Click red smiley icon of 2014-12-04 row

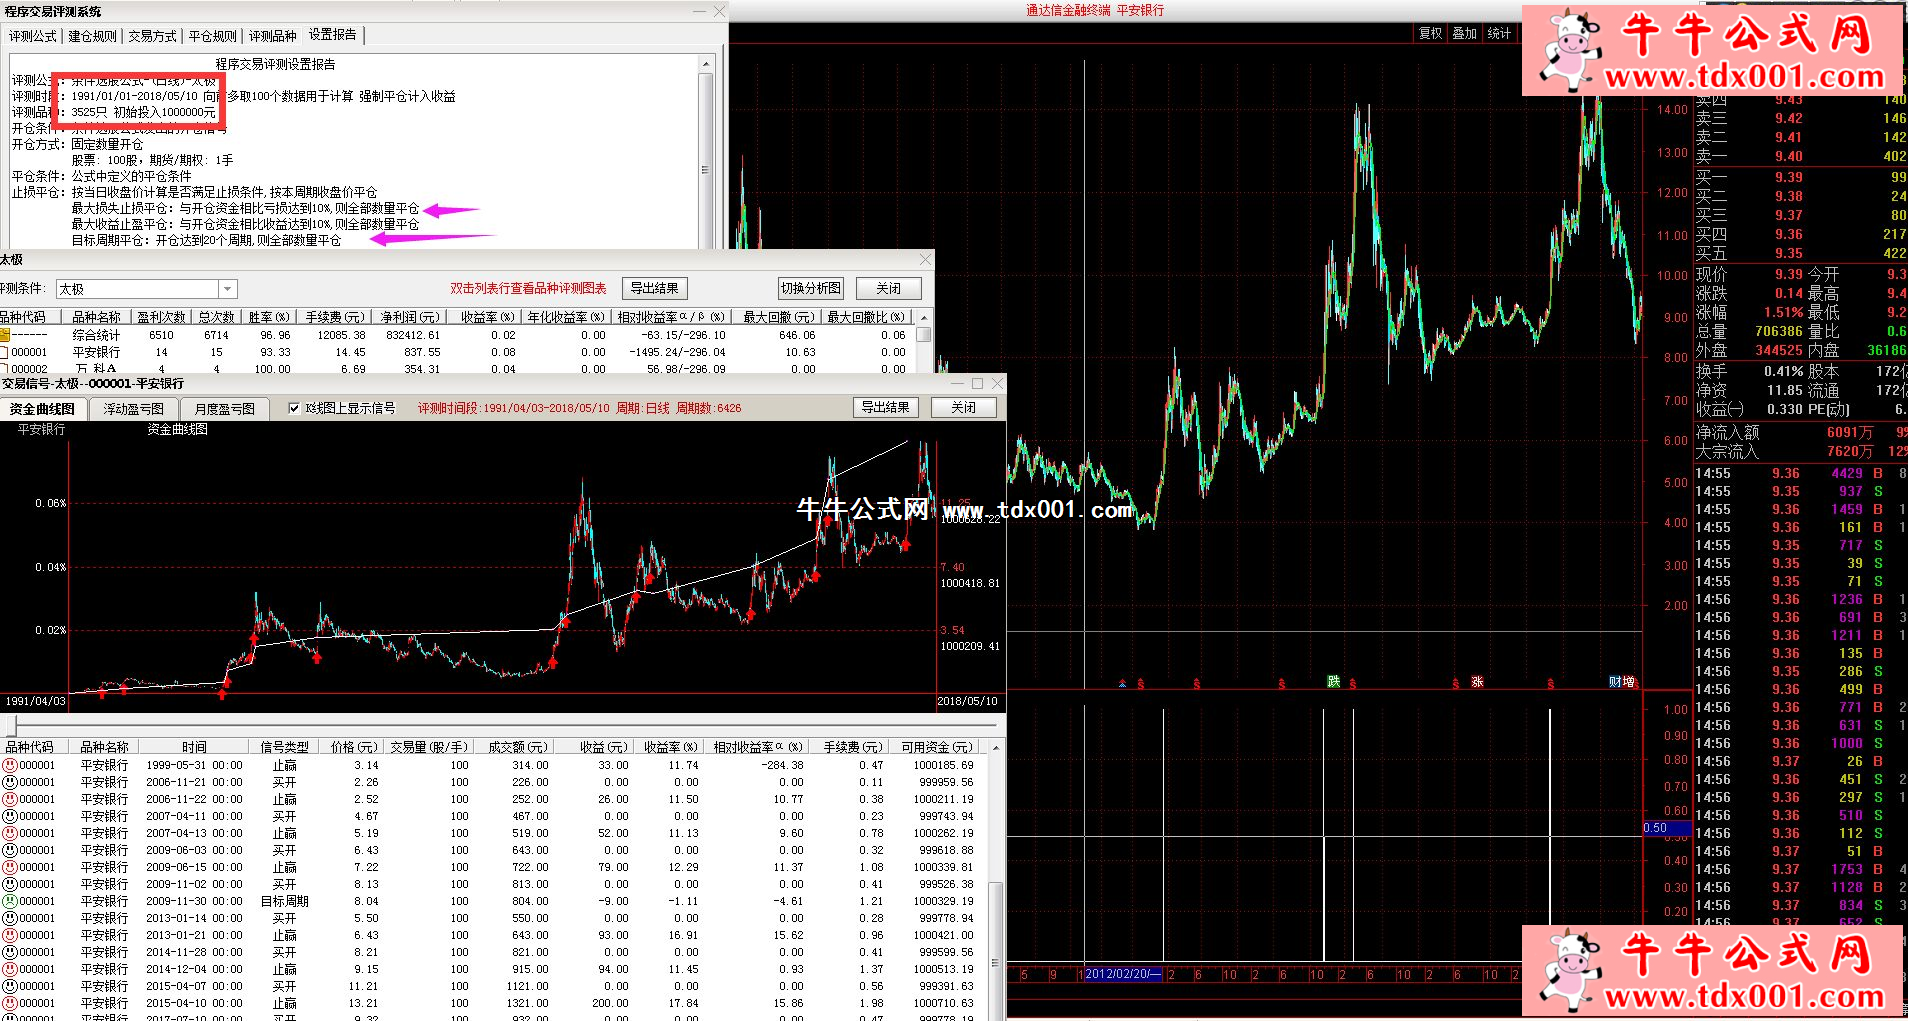coord(10,969)
